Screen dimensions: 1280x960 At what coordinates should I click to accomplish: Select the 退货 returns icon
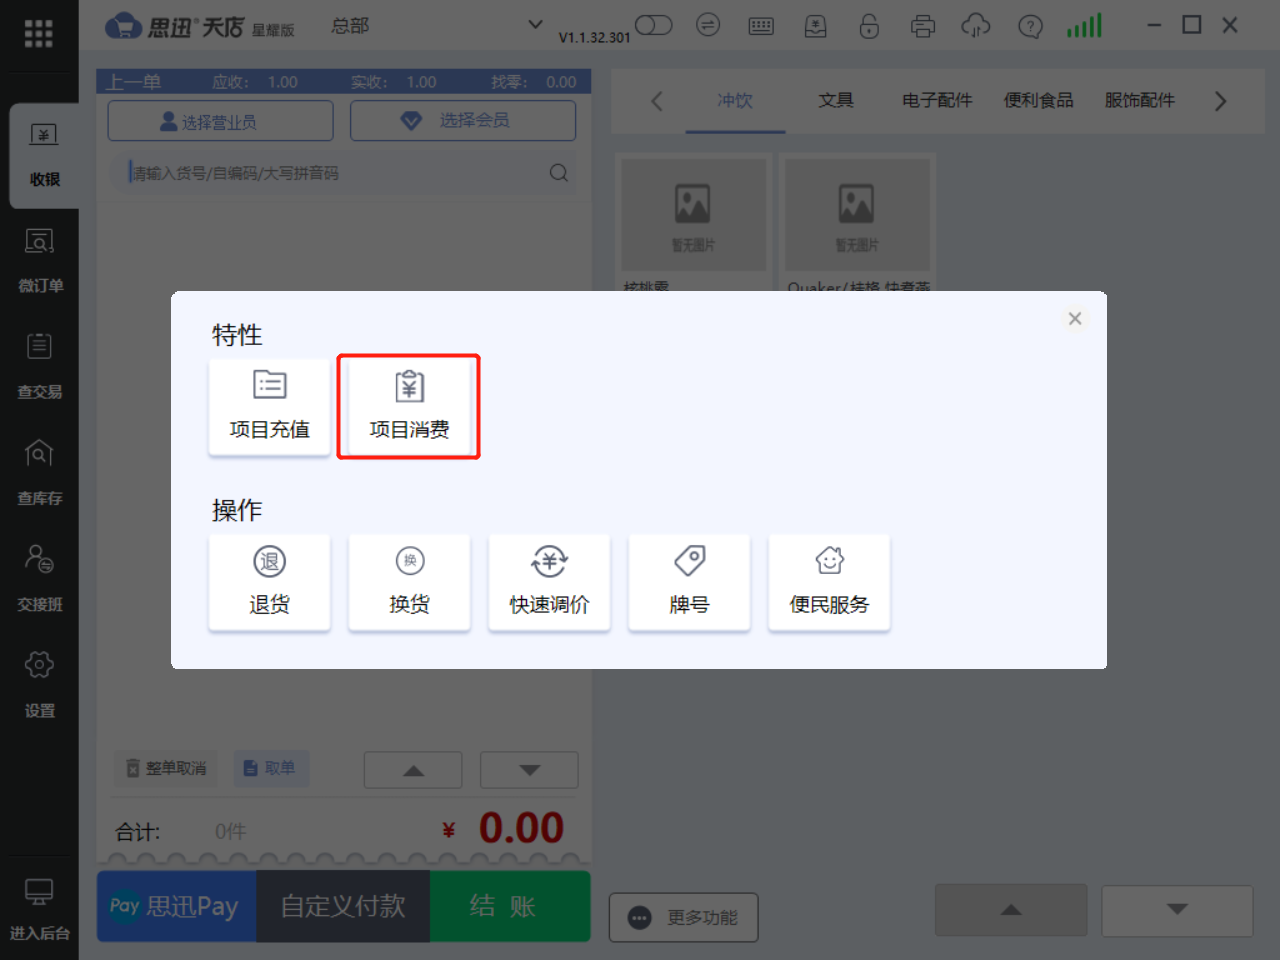pyautogui.click(x=269, y=582)
